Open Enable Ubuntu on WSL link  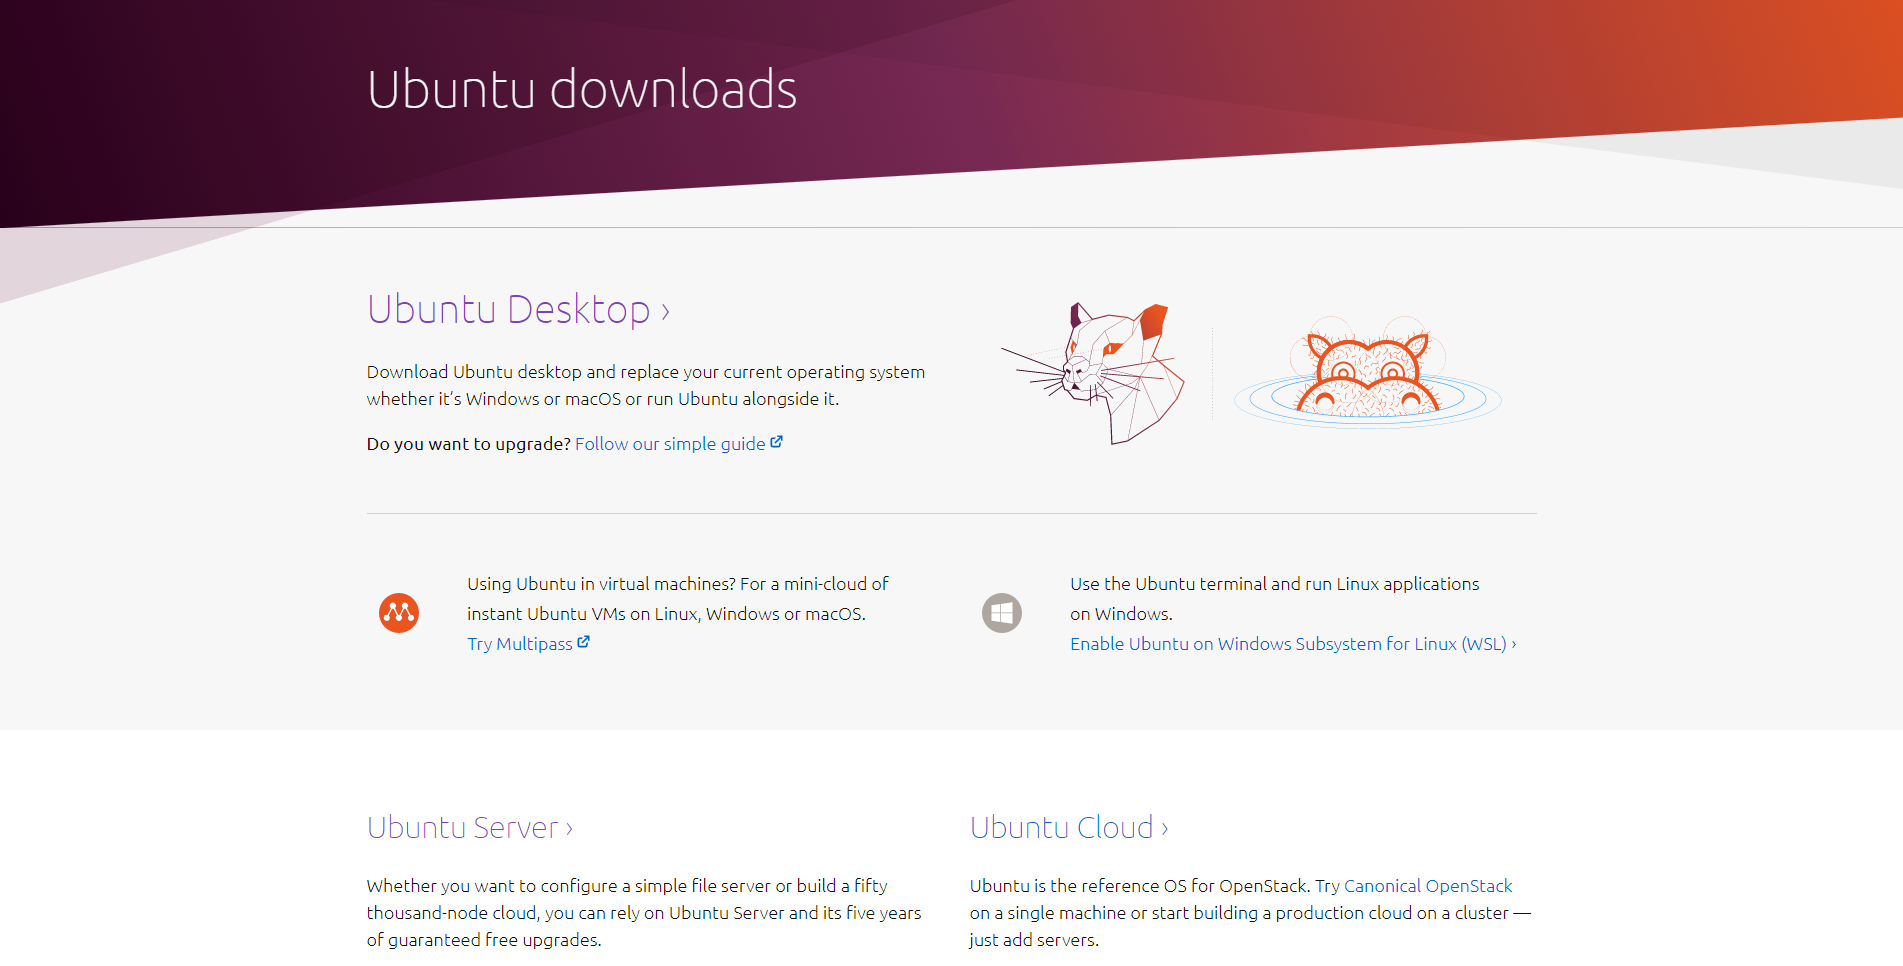pyautogui.click(x=1293, y=644)
